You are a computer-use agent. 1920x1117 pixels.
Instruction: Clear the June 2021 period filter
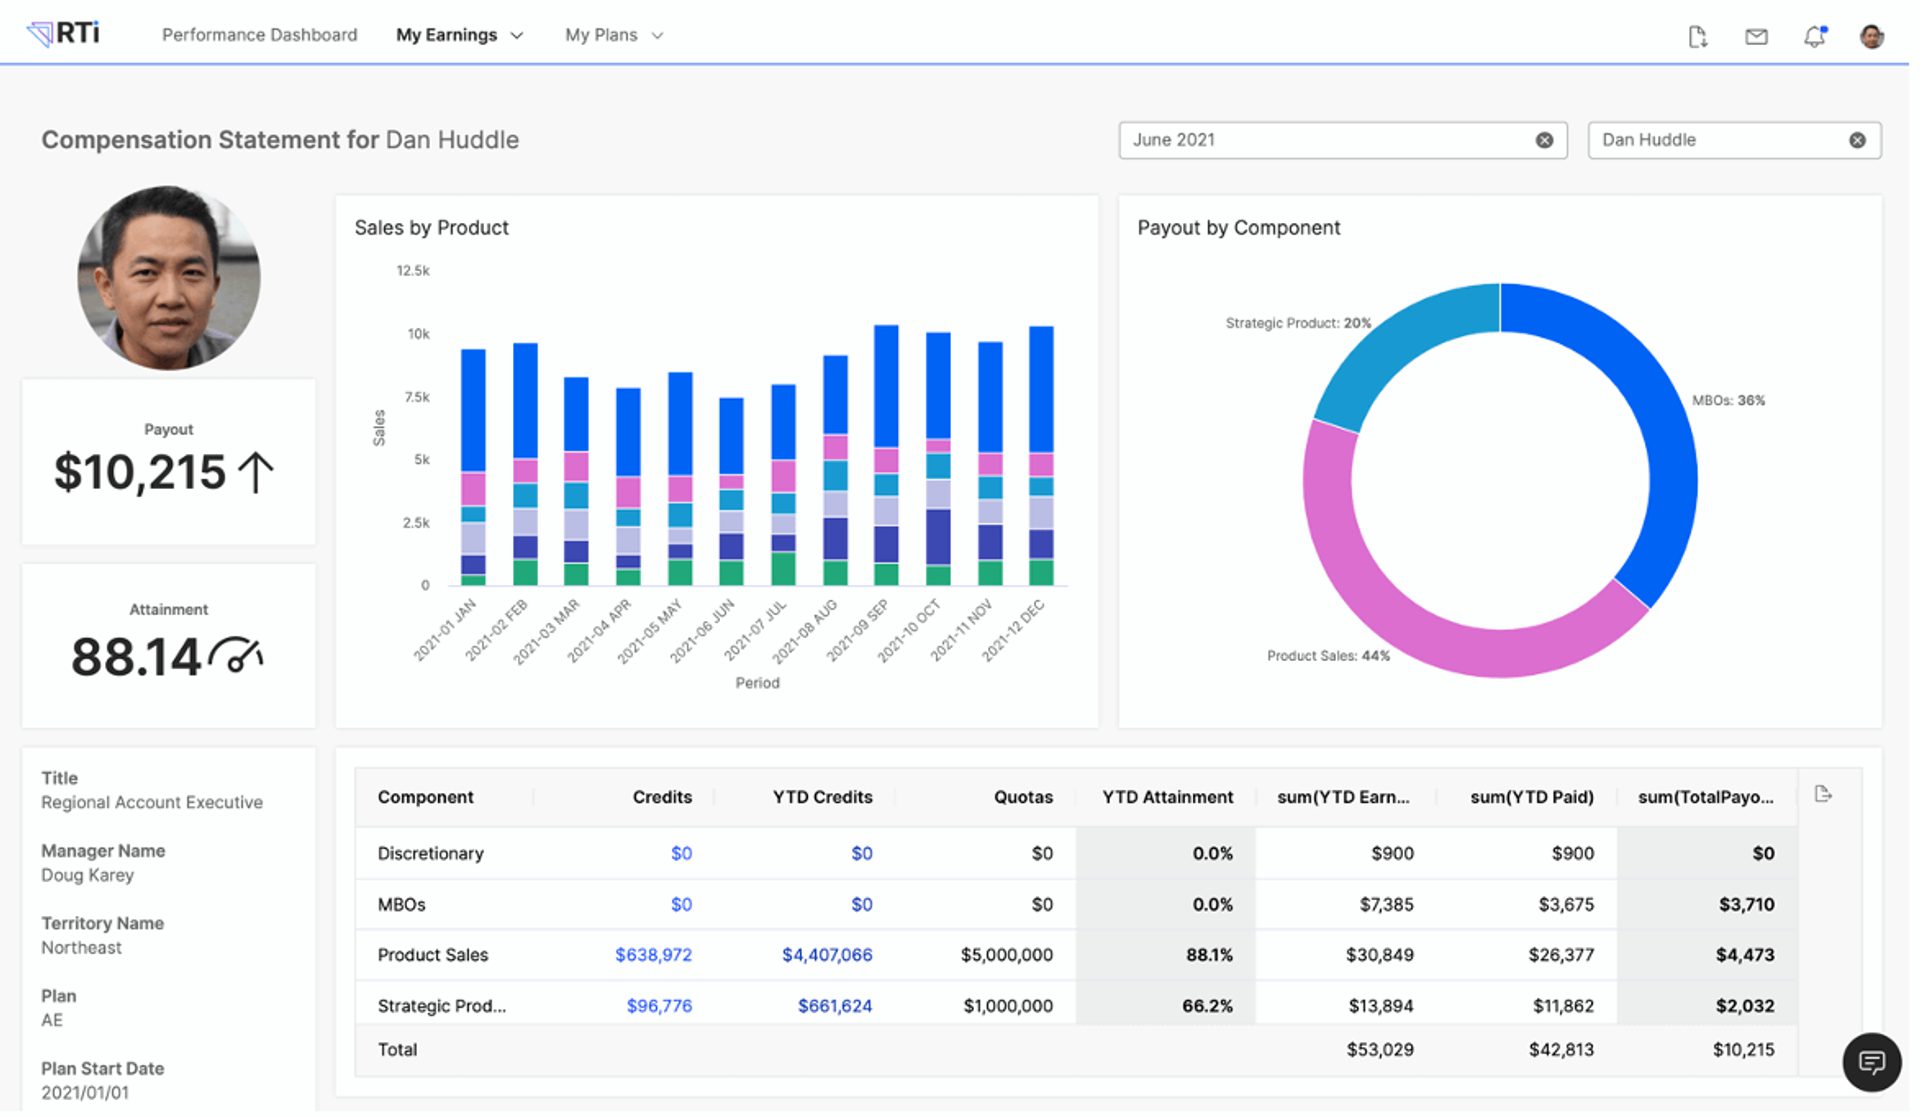tap(1544, 139)
